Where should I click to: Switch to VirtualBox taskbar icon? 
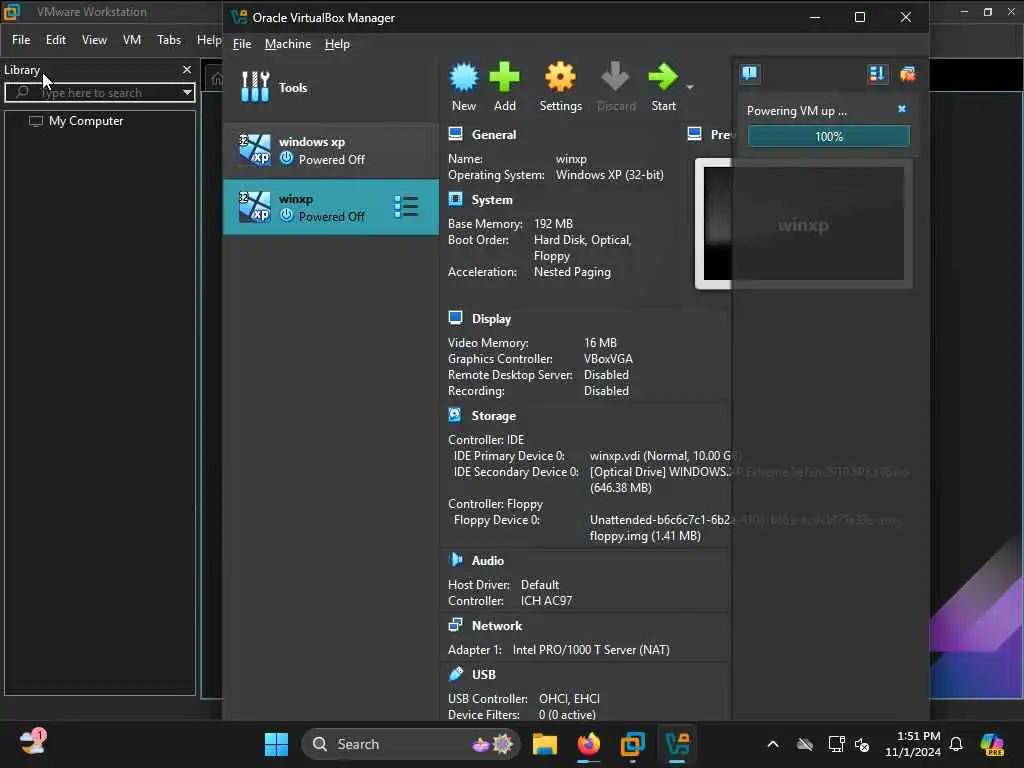(x=677, y=744)
